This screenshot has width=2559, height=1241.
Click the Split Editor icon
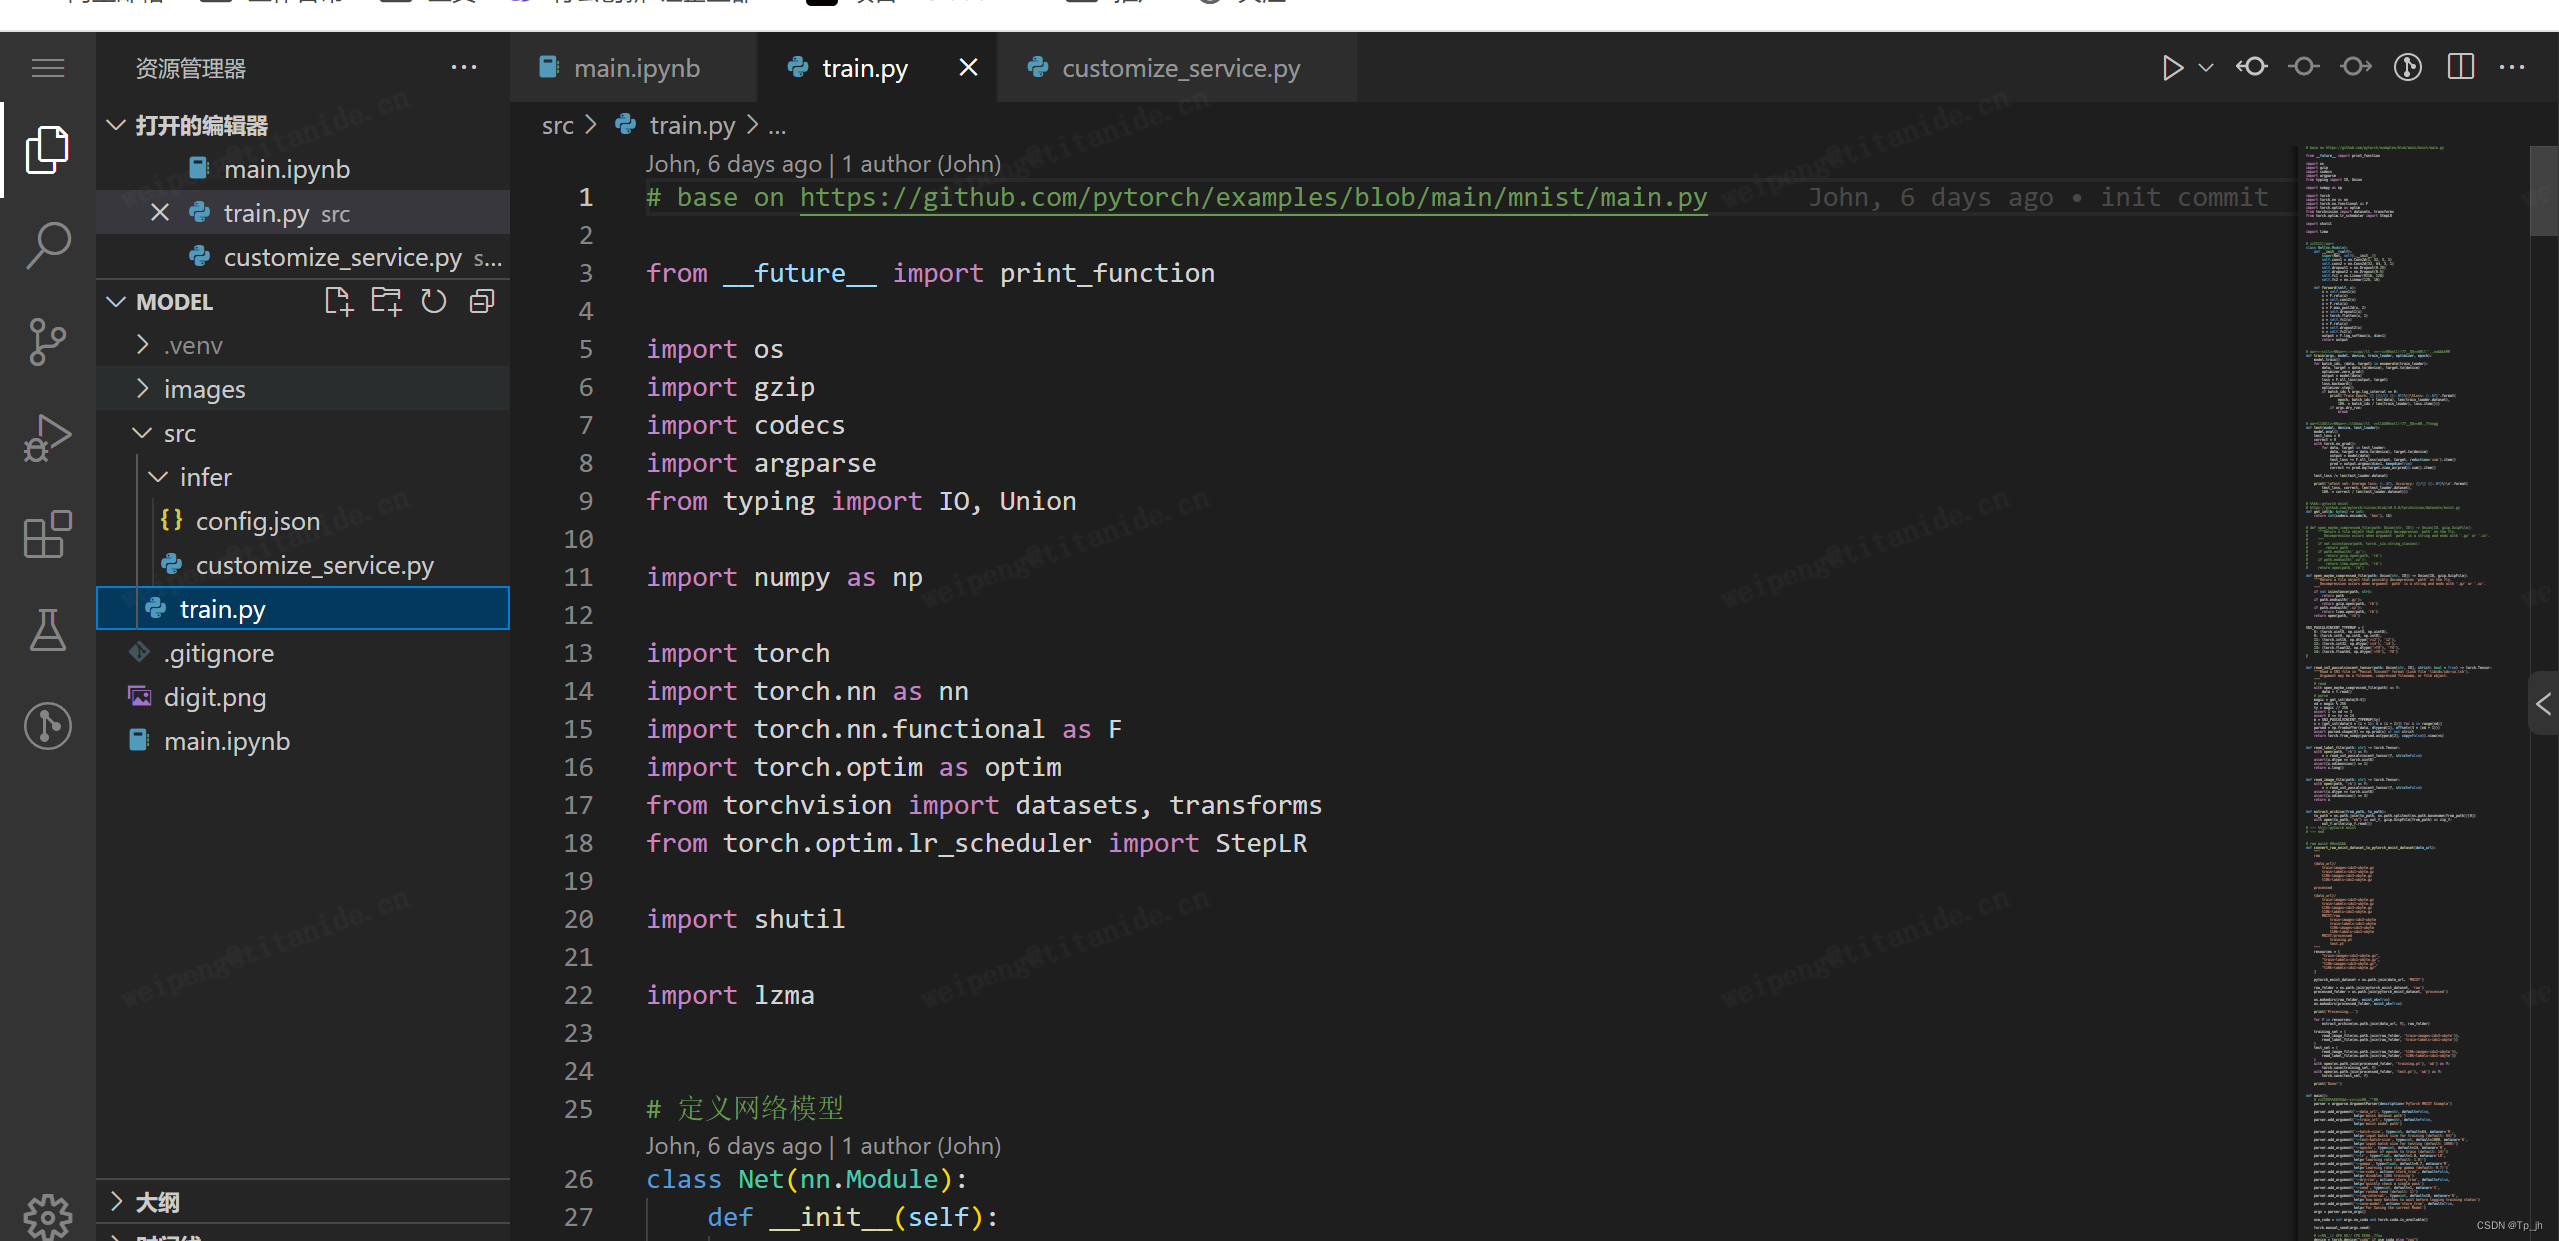(2460, 67)
